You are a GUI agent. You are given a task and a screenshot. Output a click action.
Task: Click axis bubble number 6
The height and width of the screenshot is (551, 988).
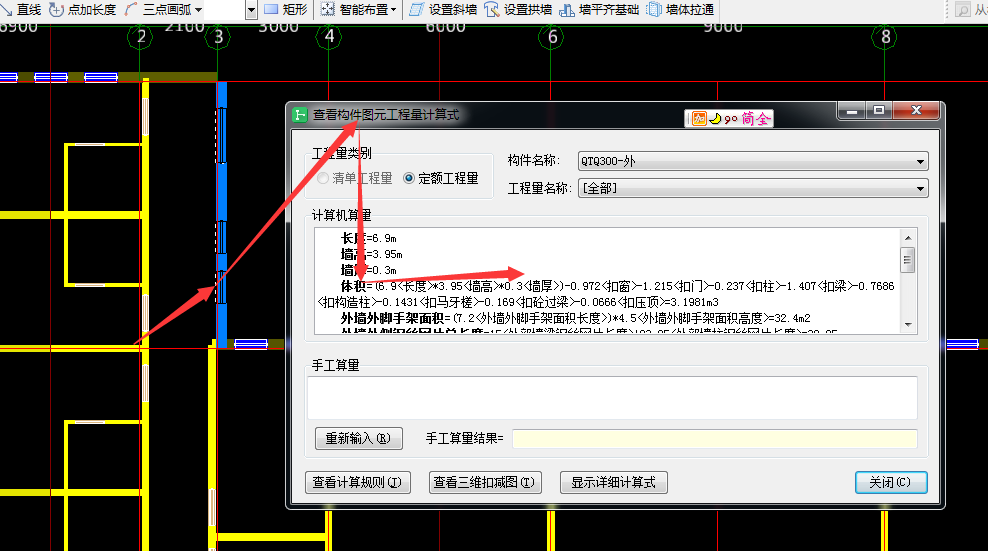point(551,37)
